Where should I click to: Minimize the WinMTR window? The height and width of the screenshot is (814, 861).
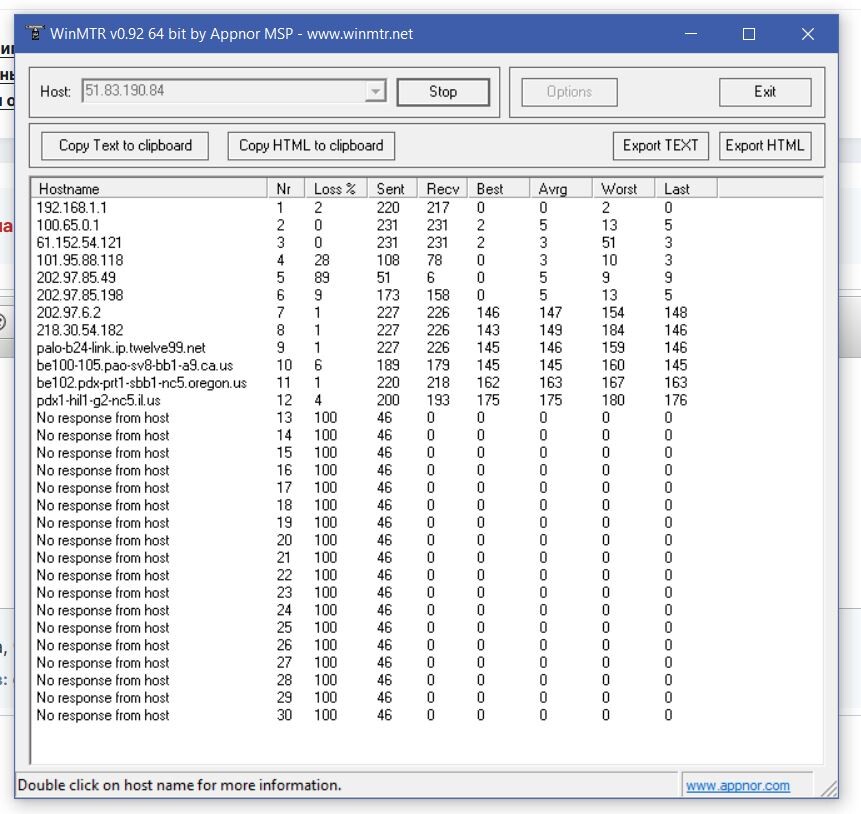[691, 34]
